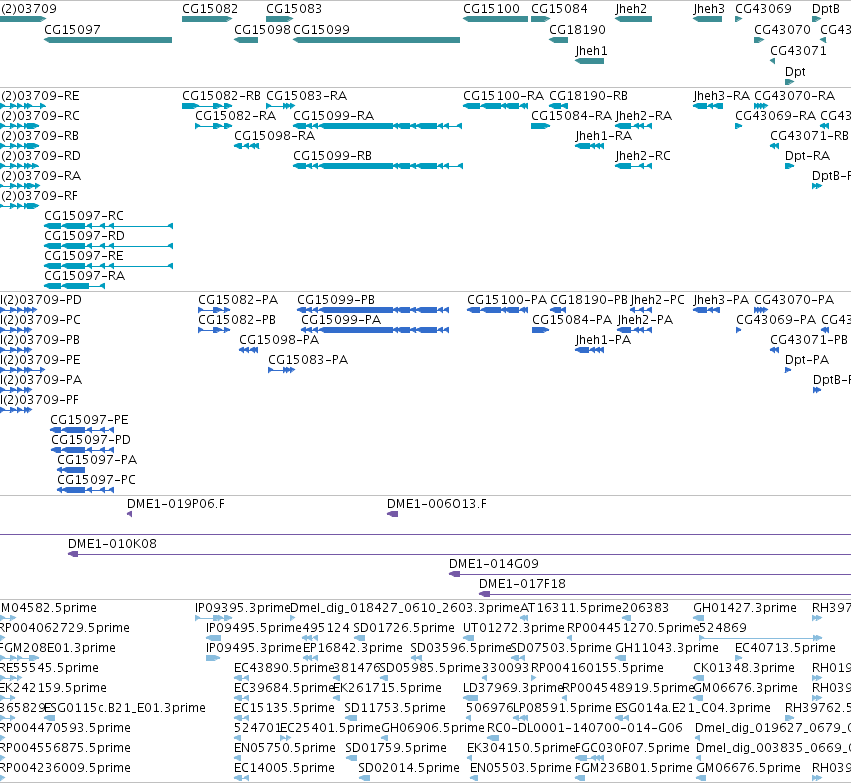Screen dimensions: 851x783
Task: Select transcript CG15097-RA label
Action: (x=84, y=276)
